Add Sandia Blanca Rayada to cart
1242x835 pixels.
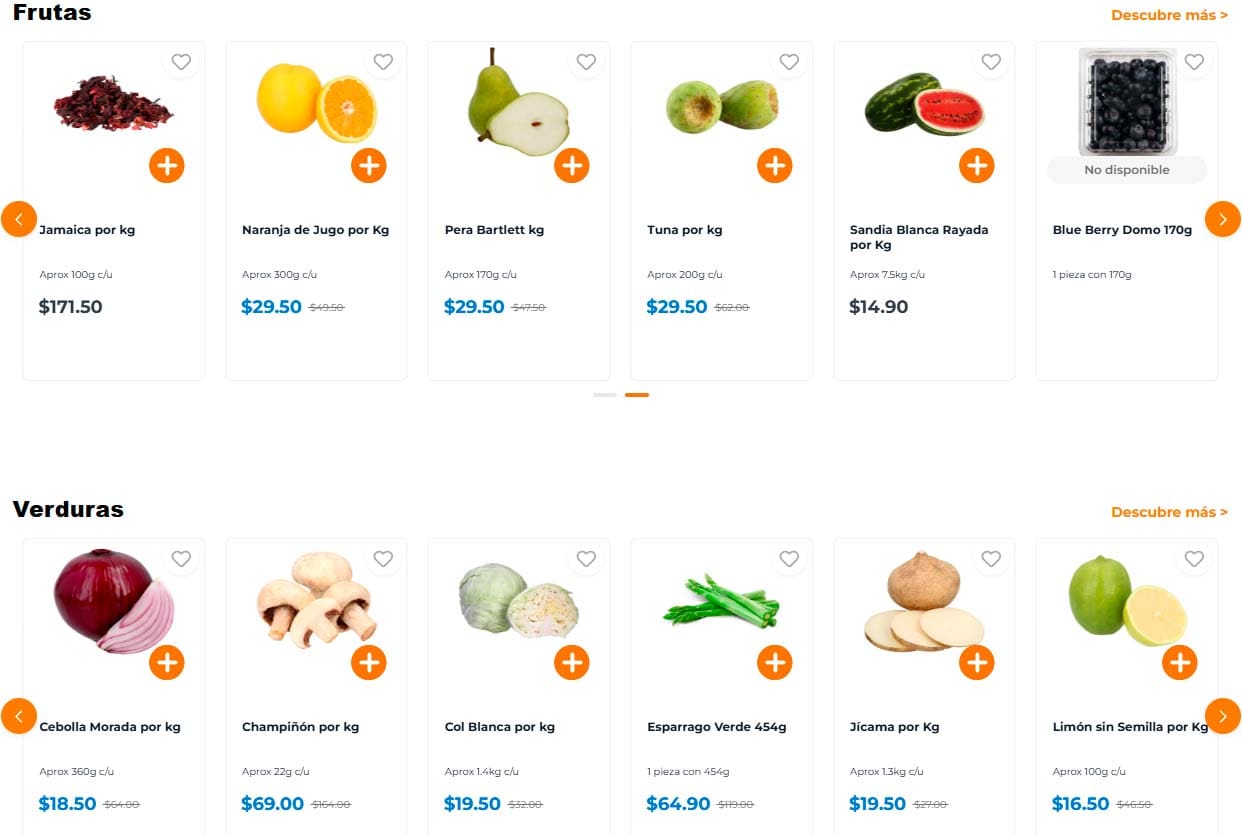(977, 165)
